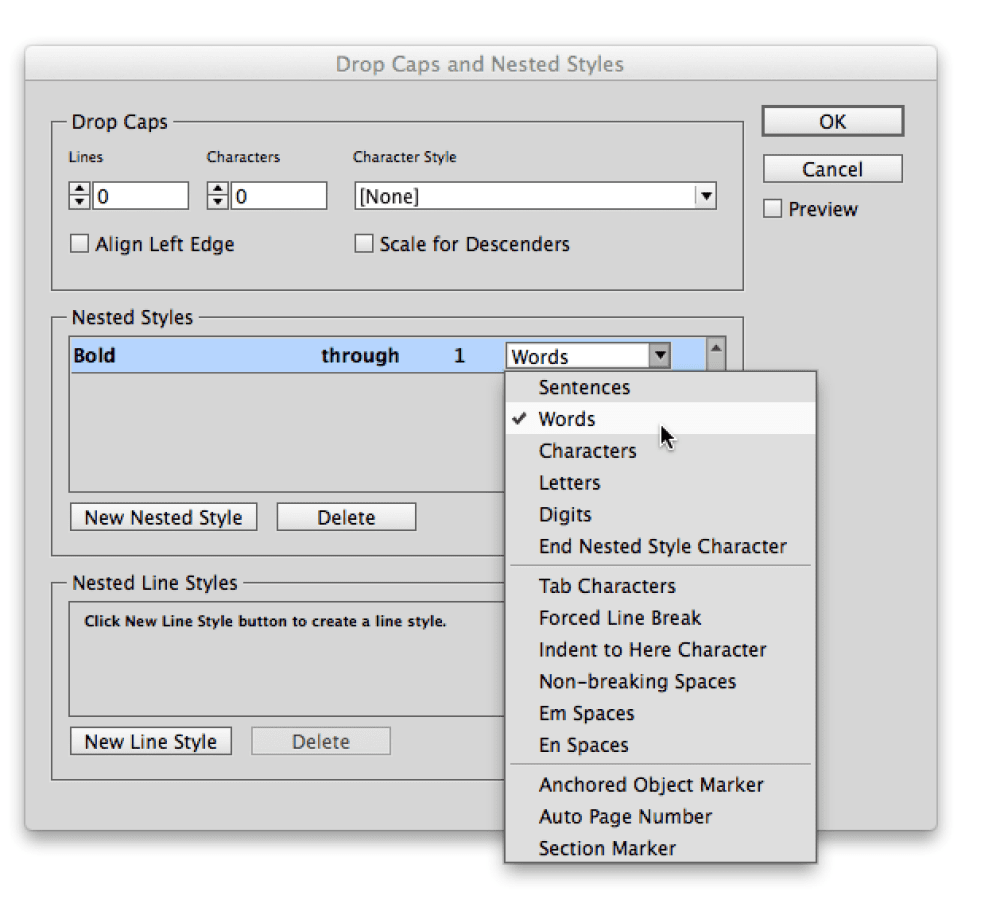The image size is (1000, 905).
Task: Click the Nested Styles list scrollbar arrow
Action: point(717,346)
